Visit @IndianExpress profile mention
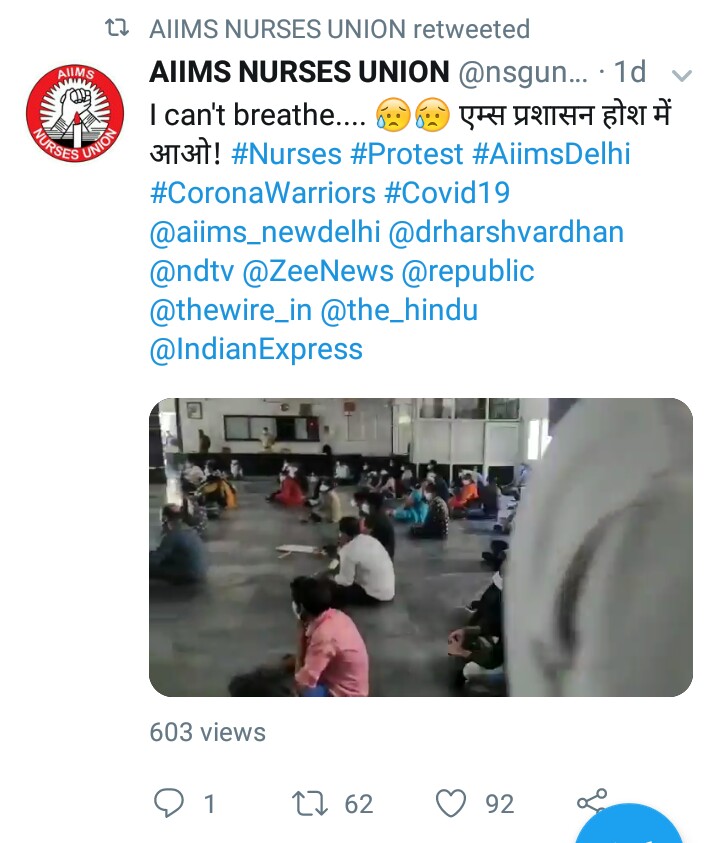This screenshot has width=713, height=843. click(256, 349)
